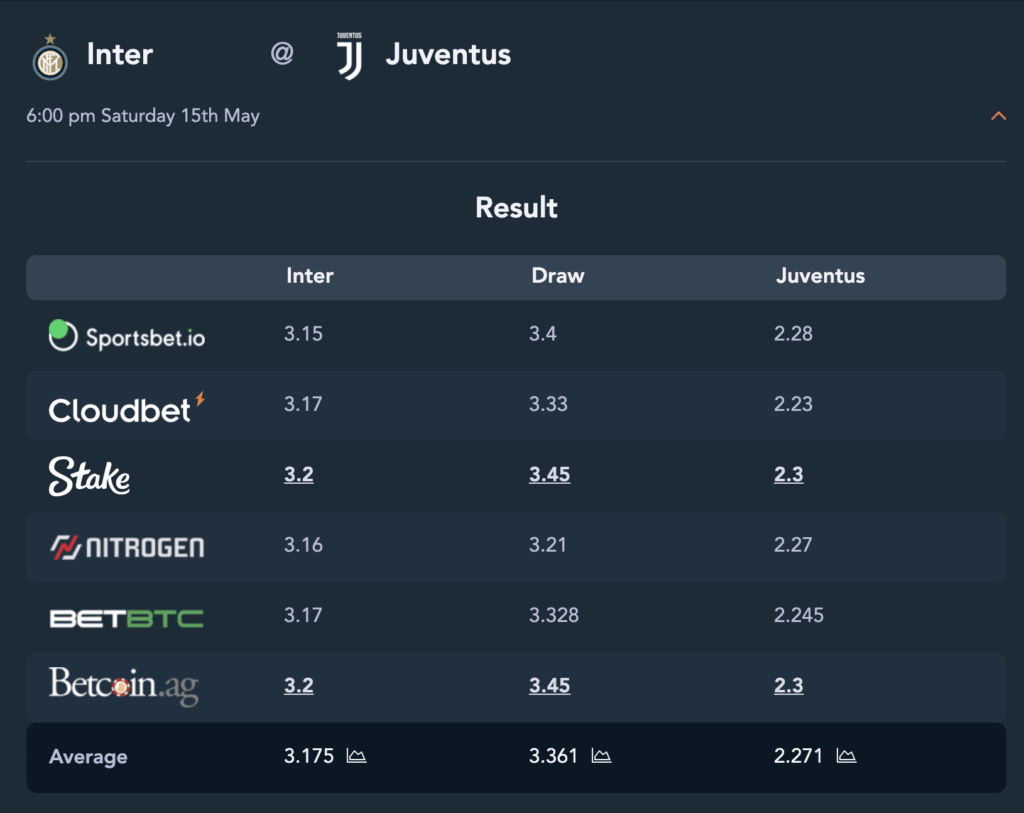Open the Nitrogen bookmaker logo
This screenshot has height=813, width=1024.
127,547
